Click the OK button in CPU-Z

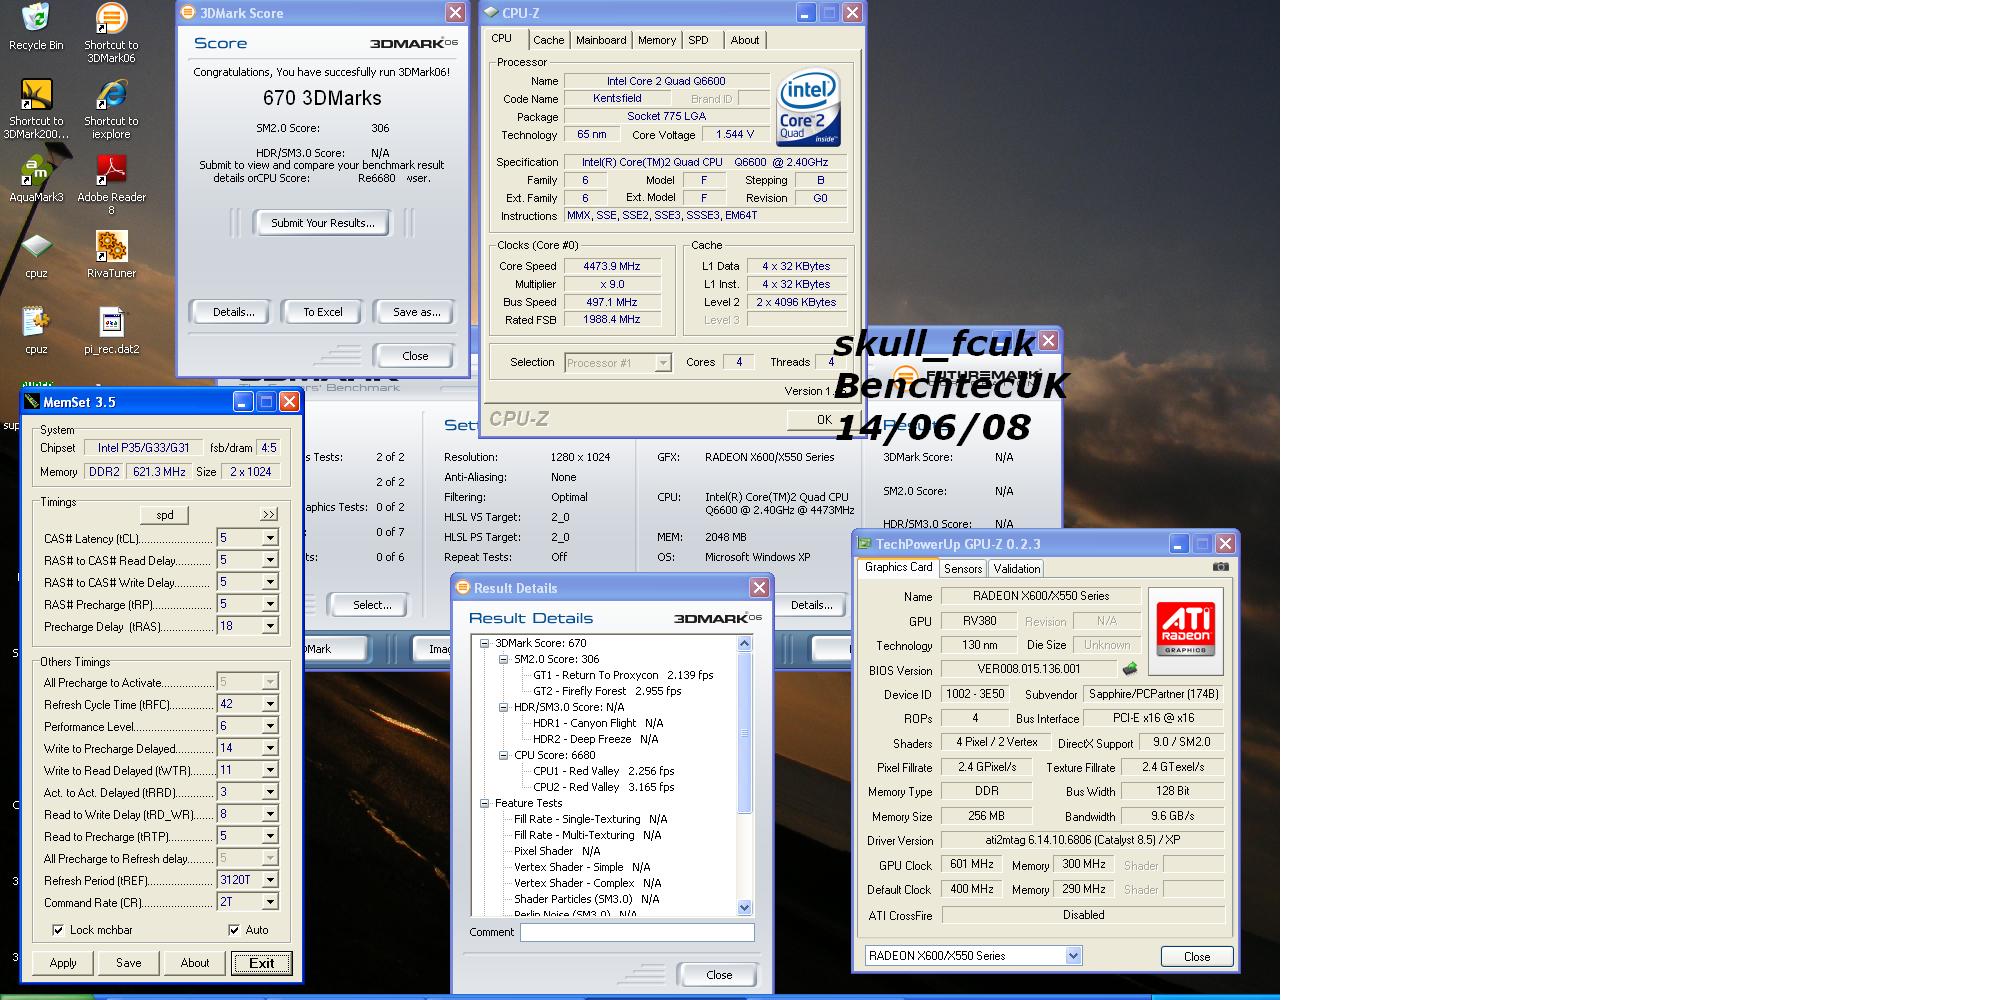click(x=823, y=420)
